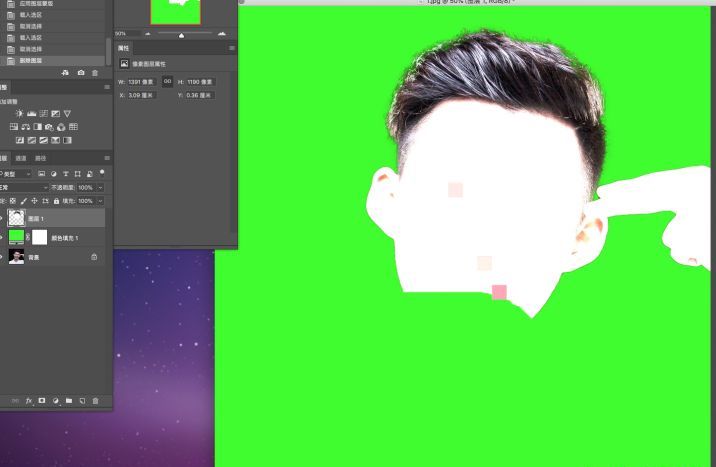Lock image pixels with brush icon
716x467 pixels.
pyautogui.click(x=24, y=201)
